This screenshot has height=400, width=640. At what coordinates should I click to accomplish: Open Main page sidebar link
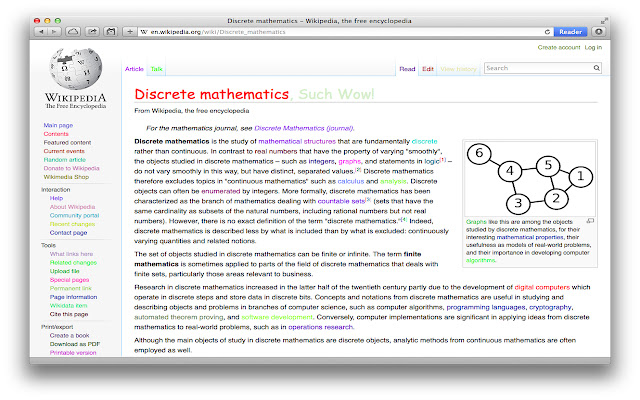(58, 125)
